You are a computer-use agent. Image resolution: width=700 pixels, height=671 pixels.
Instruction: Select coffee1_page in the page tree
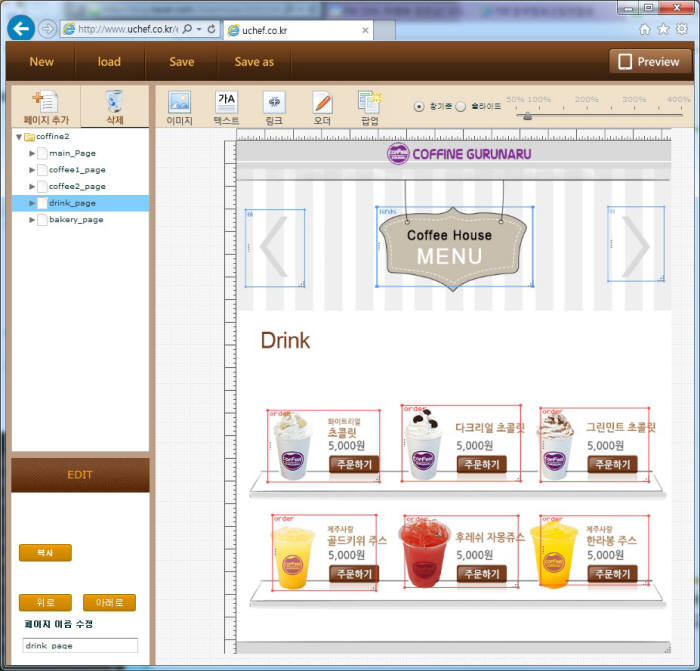pos(77,170)
